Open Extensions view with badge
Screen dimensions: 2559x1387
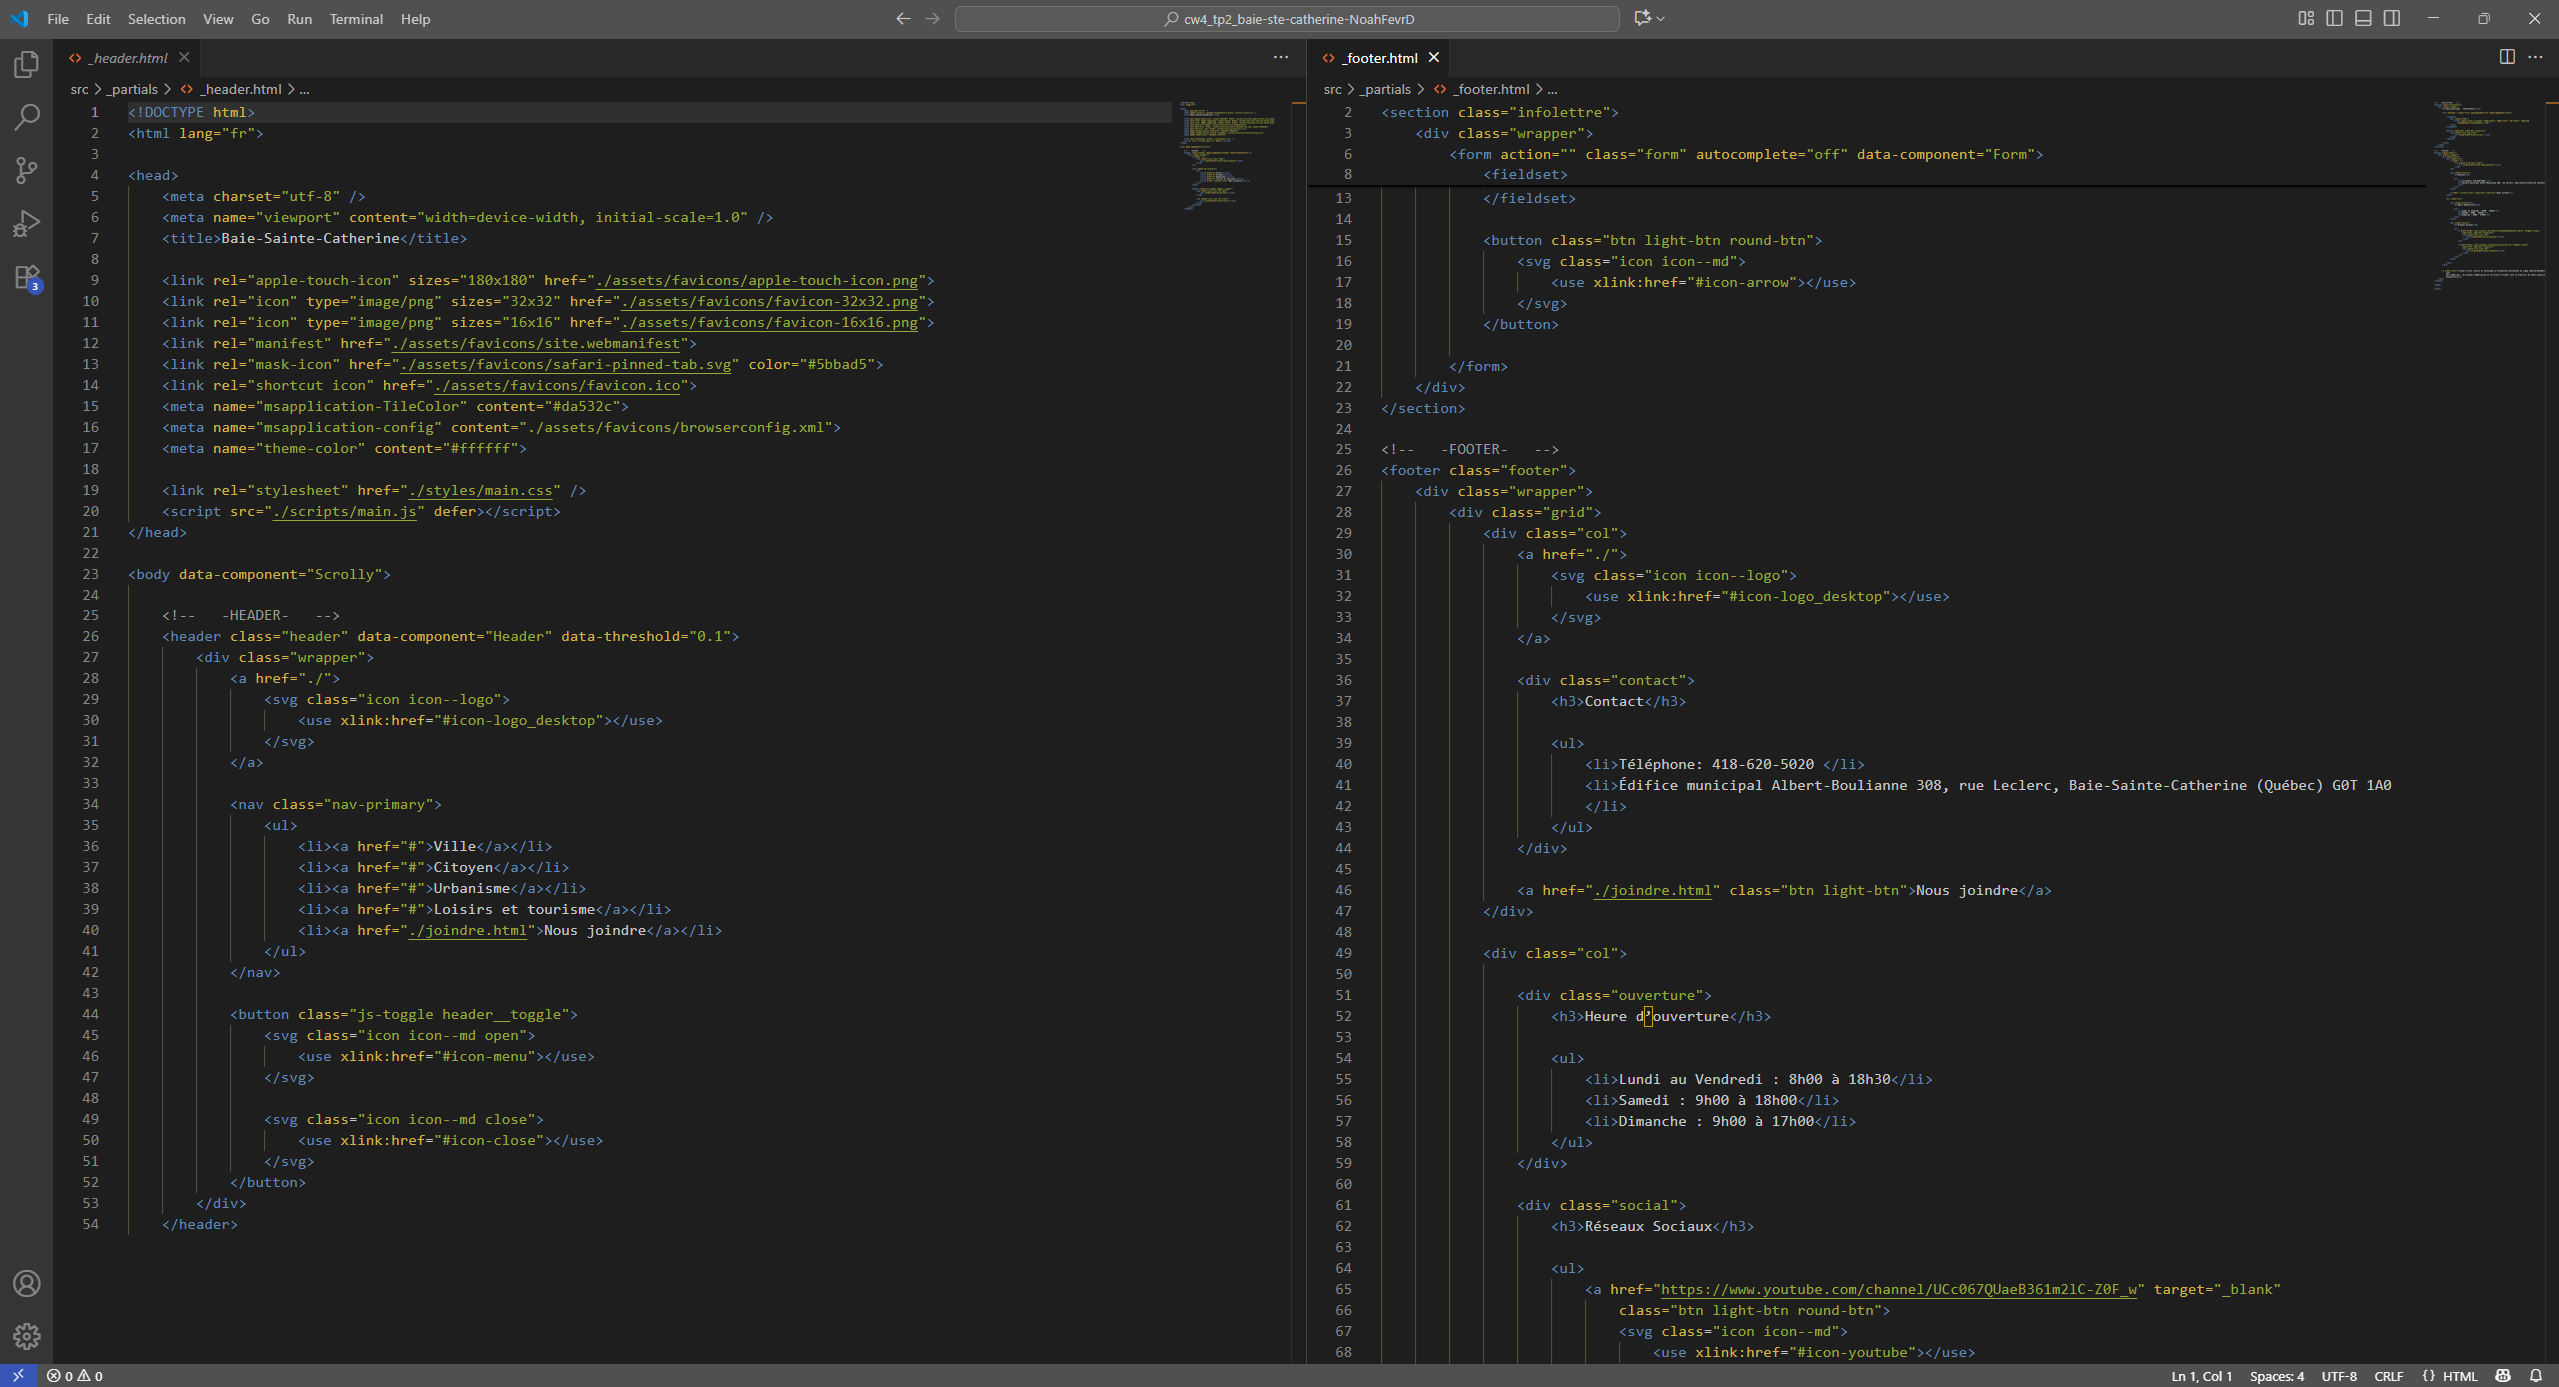27,277
